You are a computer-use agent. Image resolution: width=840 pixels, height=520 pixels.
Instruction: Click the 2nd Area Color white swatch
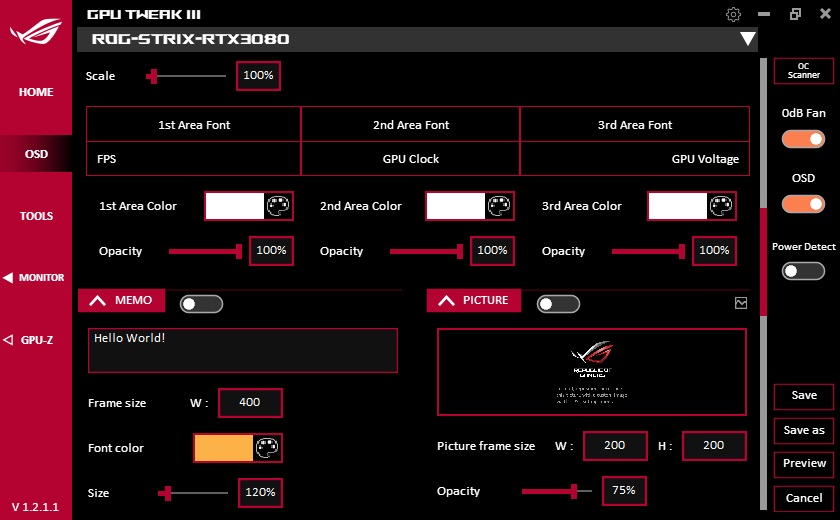point(455,206)
